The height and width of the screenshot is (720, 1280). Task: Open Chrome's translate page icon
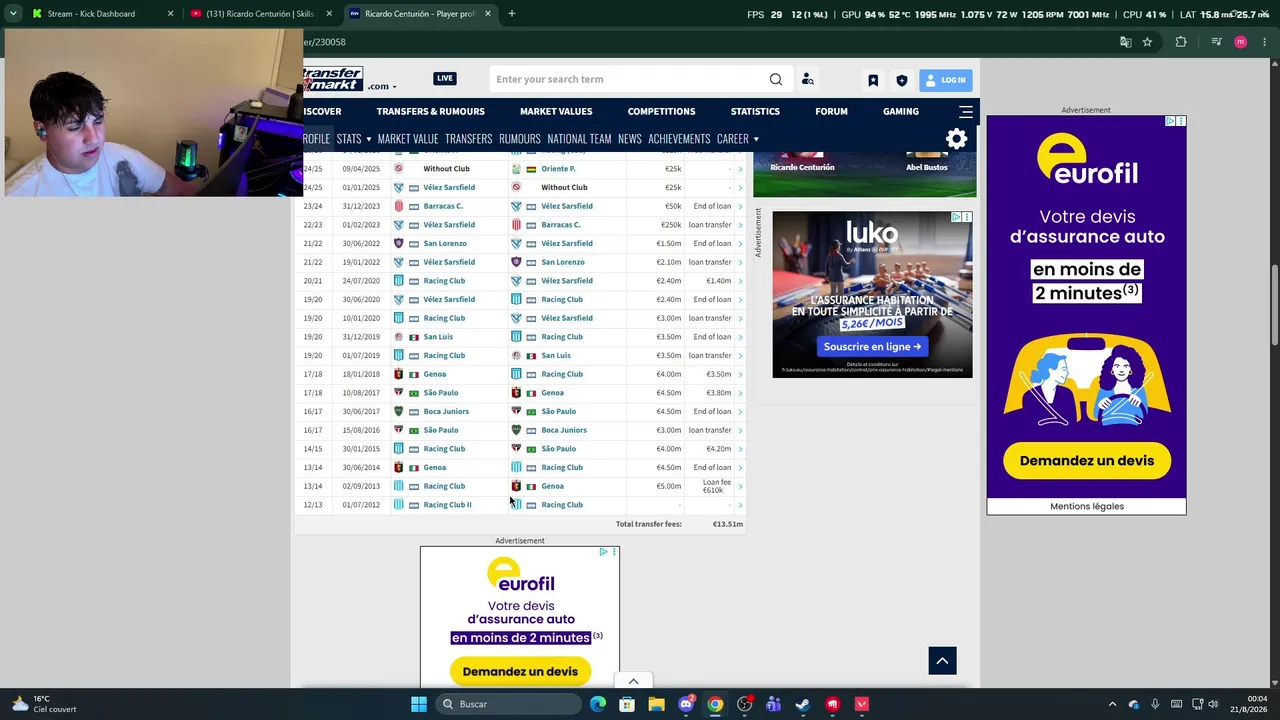point(1125,42)
